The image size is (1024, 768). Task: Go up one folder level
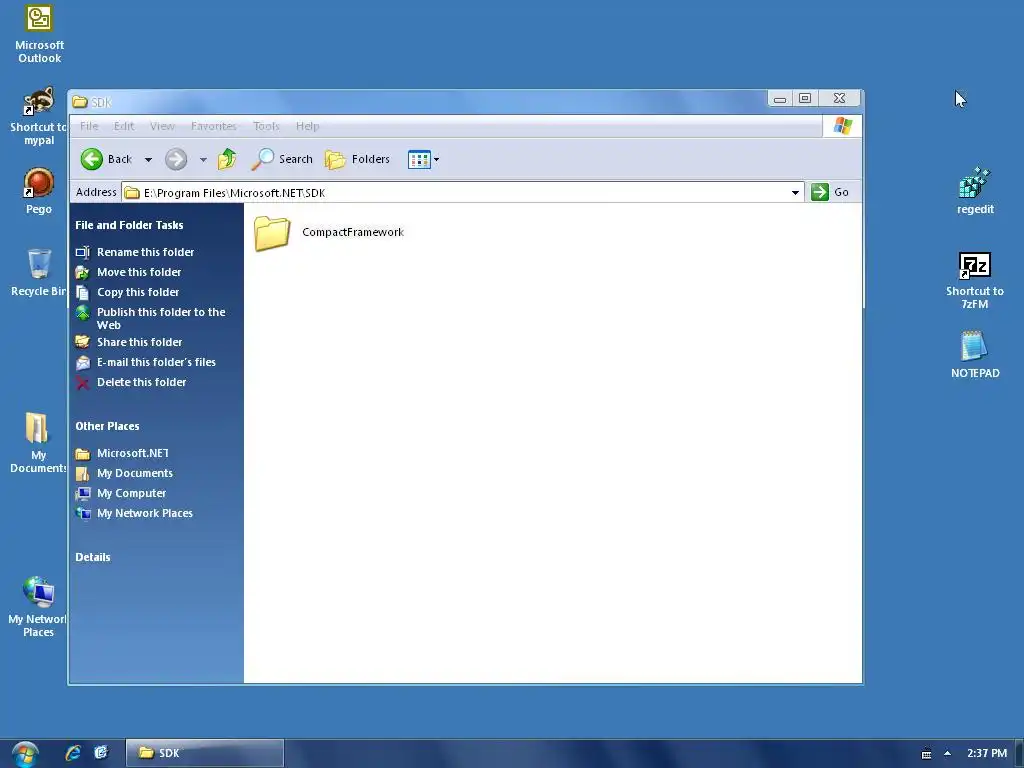coord(227,159)
